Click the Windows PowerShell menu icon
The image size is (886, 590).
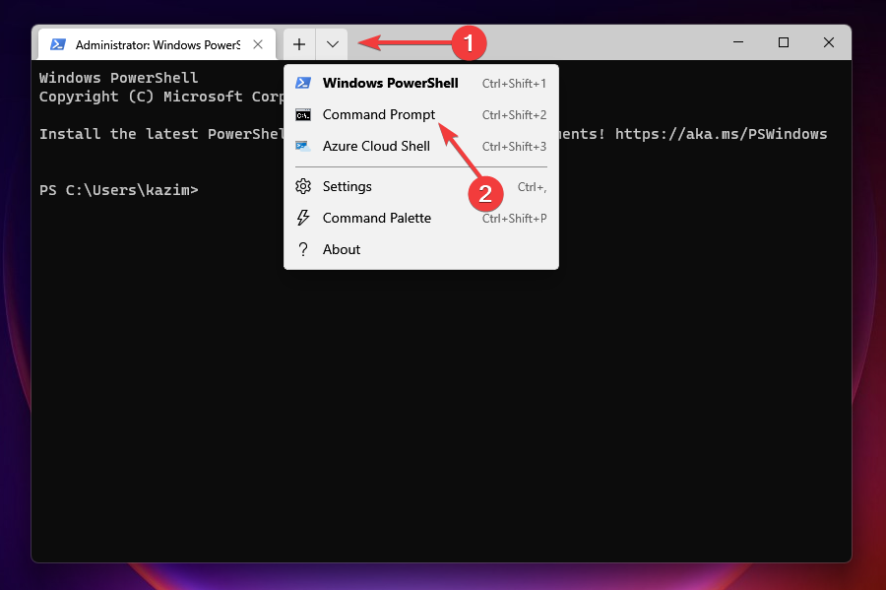tap(303, 83)
